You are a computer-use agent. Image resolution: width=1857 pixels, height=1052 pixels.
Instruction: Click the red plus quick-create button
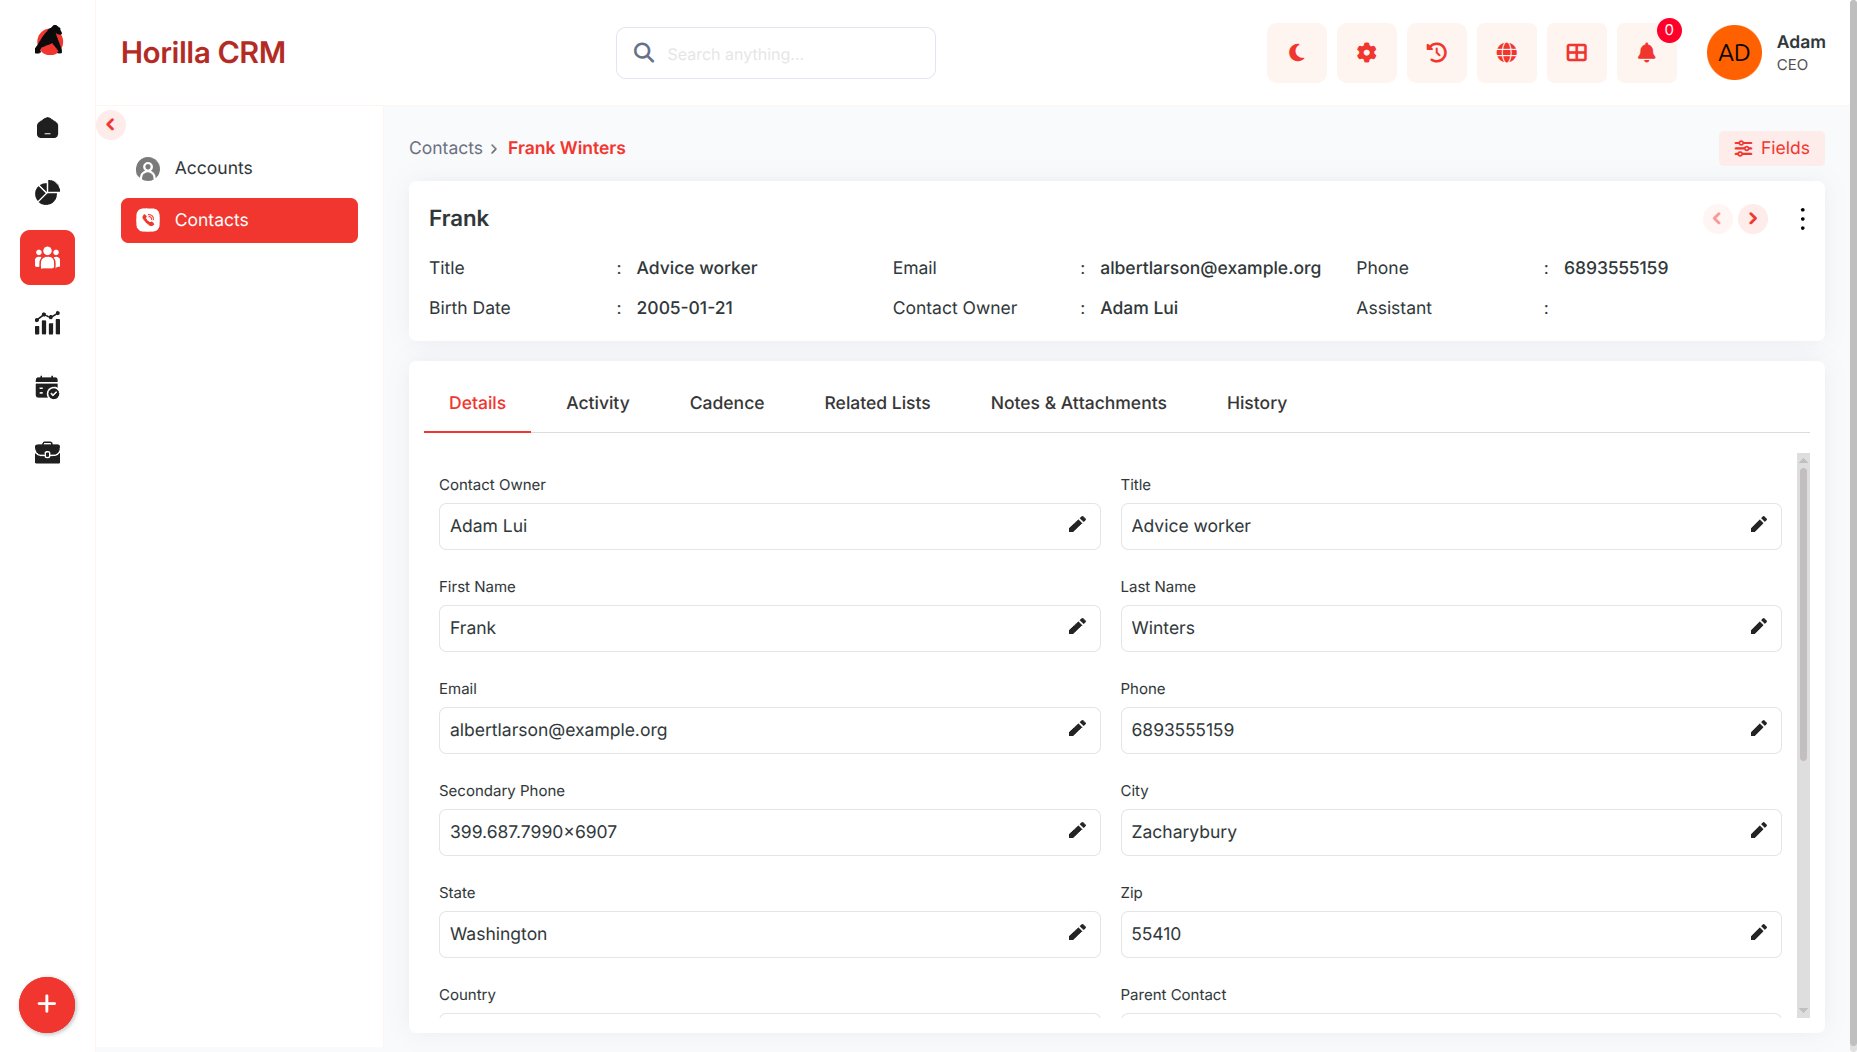click(x=47, y=1004)
